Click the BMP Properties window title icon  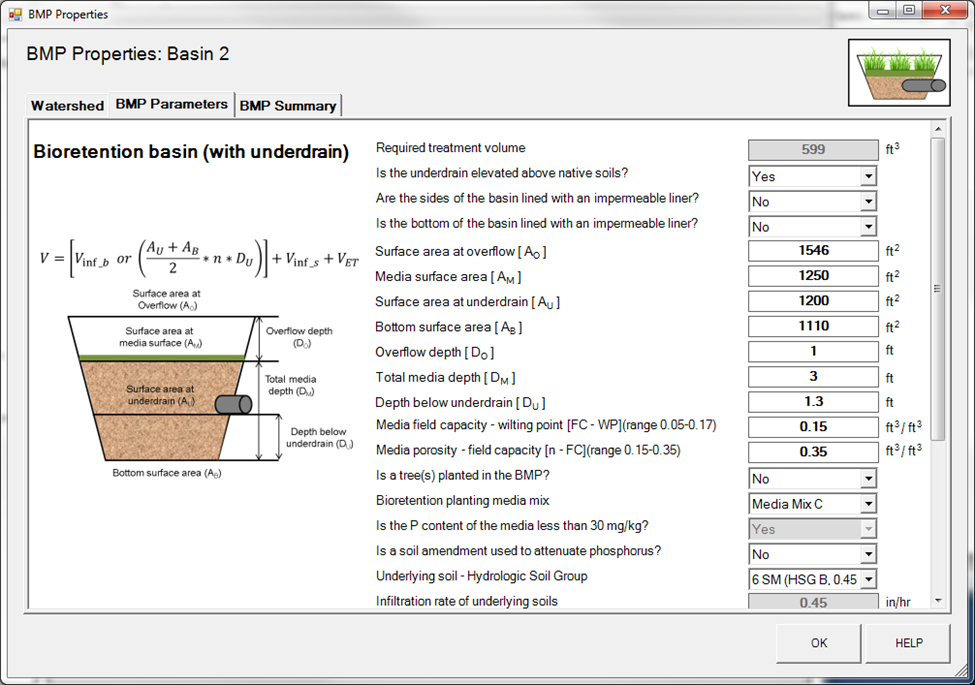(x=16, y=14)
